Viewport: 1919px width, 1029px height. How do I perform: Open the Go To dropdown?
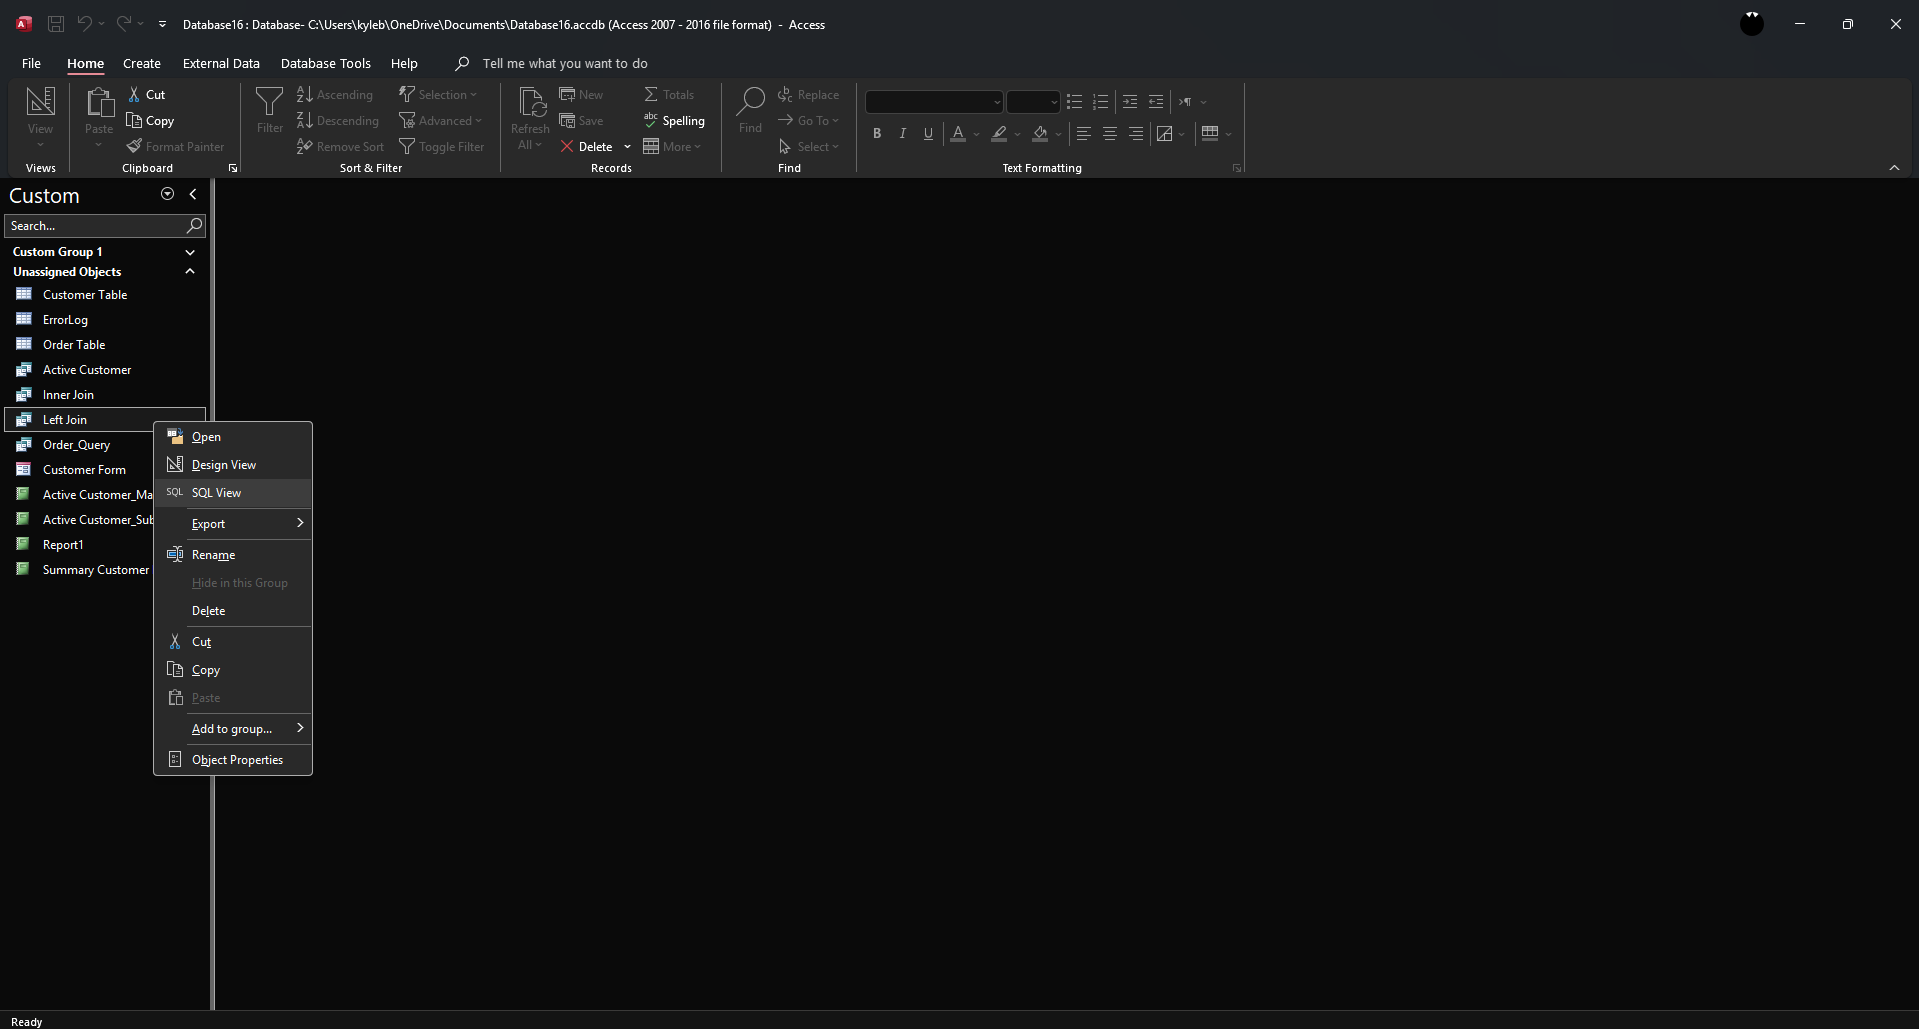pyautogui.click(x=808, y=120)
